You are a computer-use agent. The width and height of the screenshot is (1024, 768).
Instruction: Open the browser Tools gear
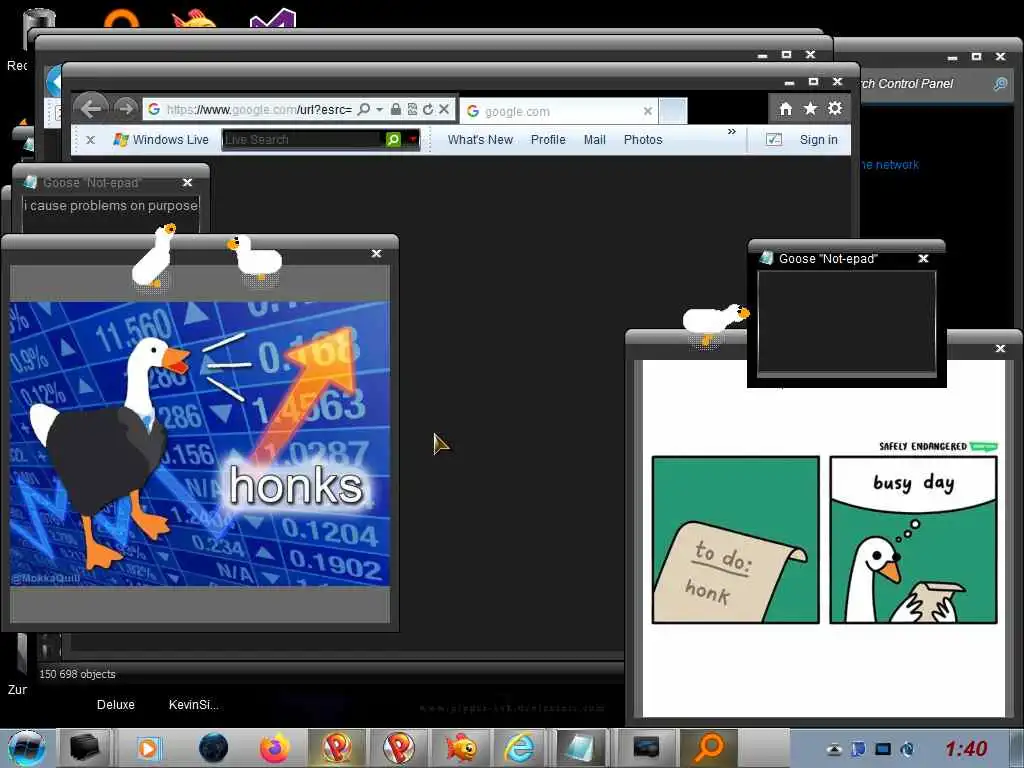pyautogui.click(x=835, y=108)
